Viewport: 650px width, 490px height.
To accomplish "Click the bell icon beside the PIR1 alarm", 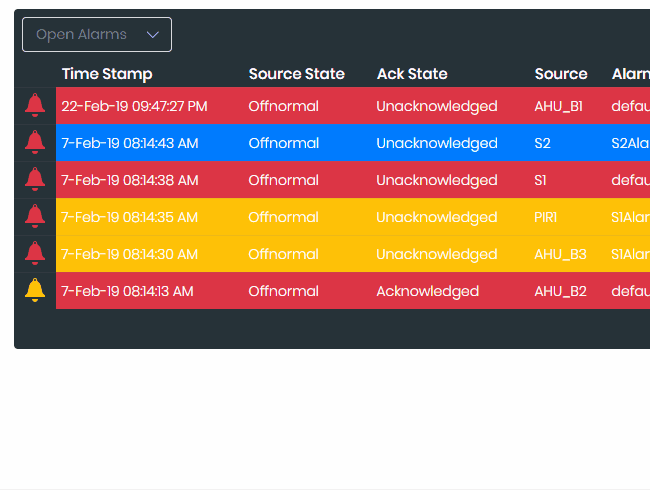I will (x=35, y=216).
